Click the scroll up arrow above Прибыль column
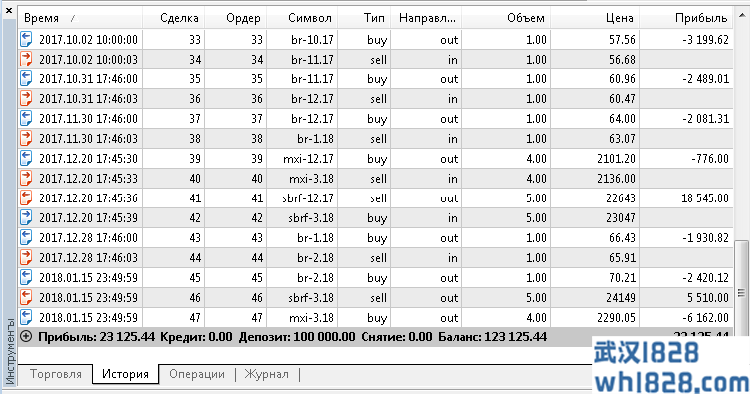750x394 pixels. tap(742, 15)
